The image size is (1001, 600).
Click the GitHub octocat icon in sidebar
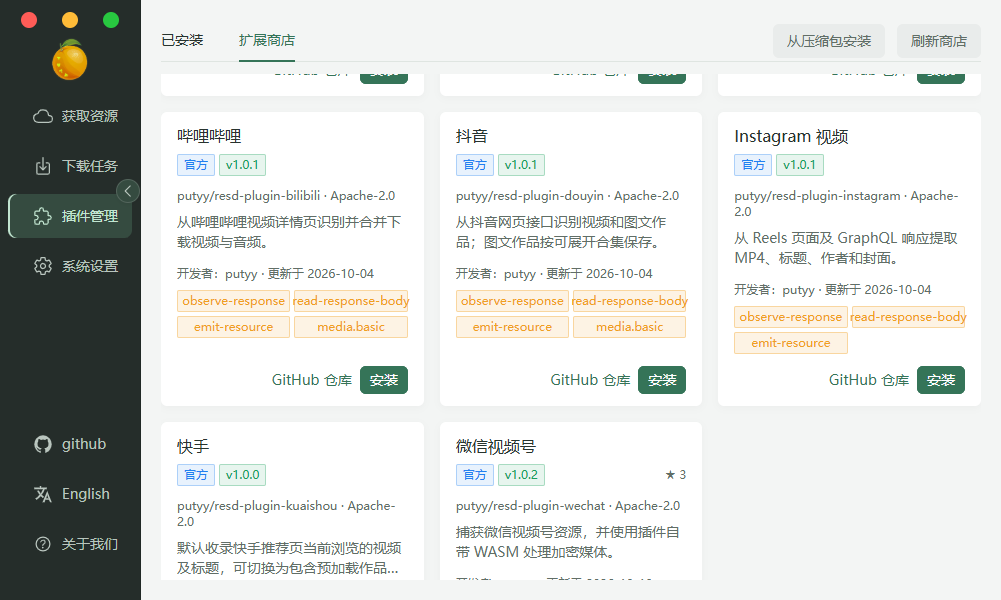[43, 444]
